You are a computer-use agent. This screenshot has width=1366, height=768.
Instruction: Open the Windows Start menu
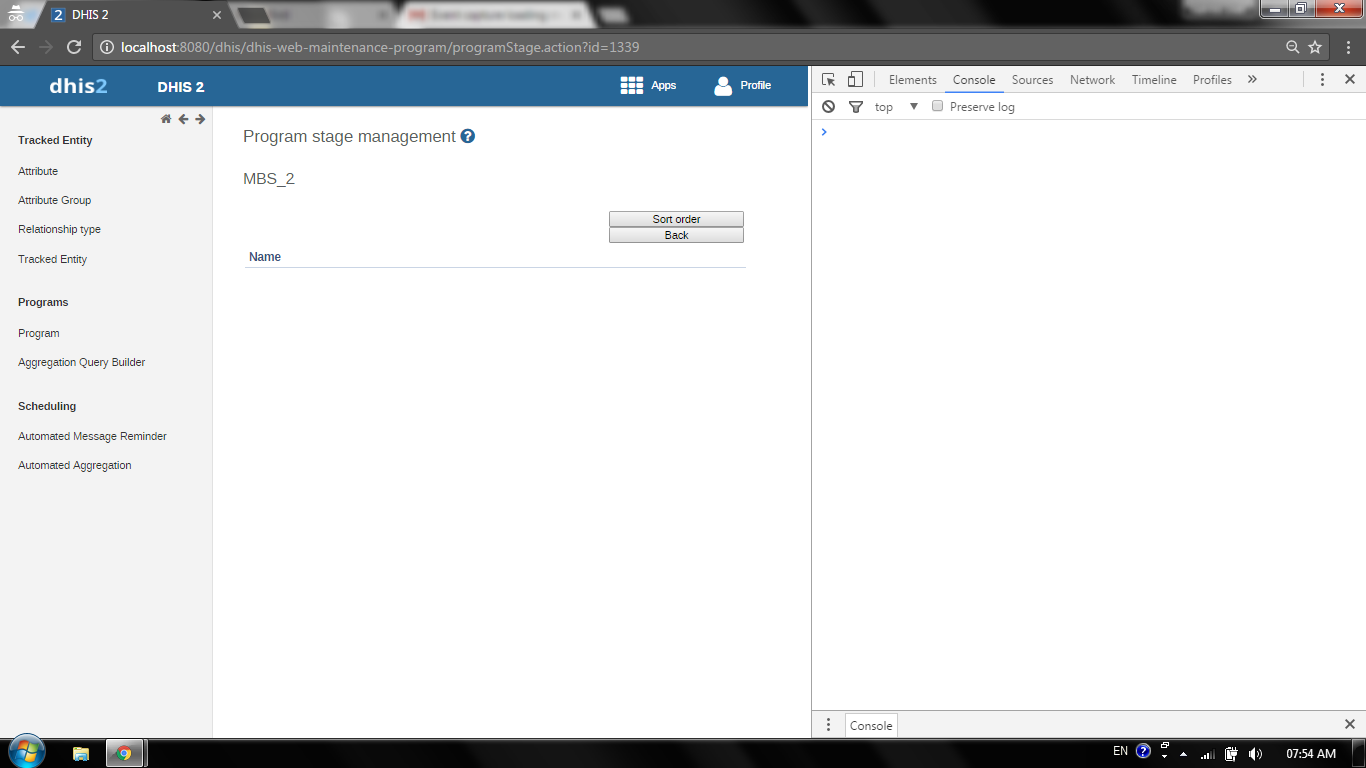(25, 752)
